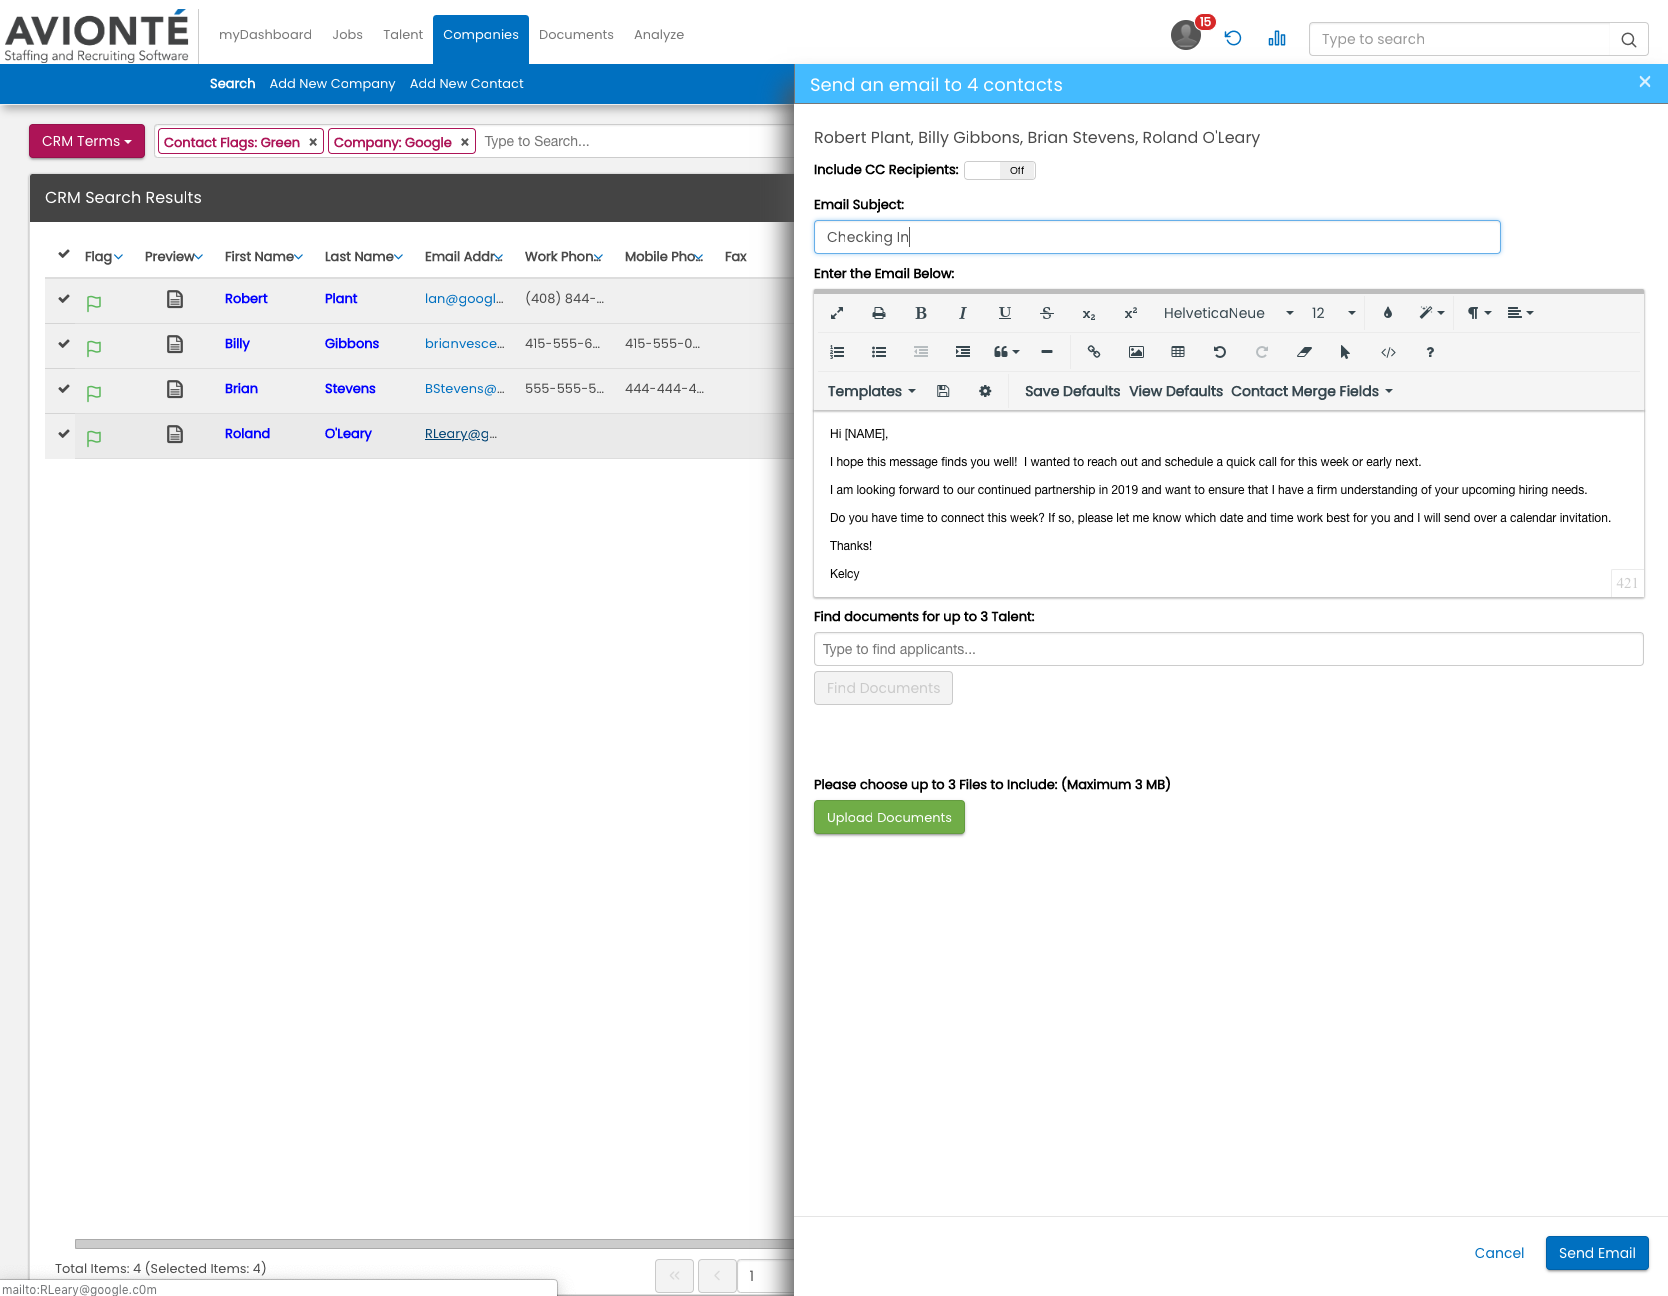Click the find applicants input field
The height and width of the screenshot is (1296, 1668).
pyautogui.click(x=1228, y=649)
